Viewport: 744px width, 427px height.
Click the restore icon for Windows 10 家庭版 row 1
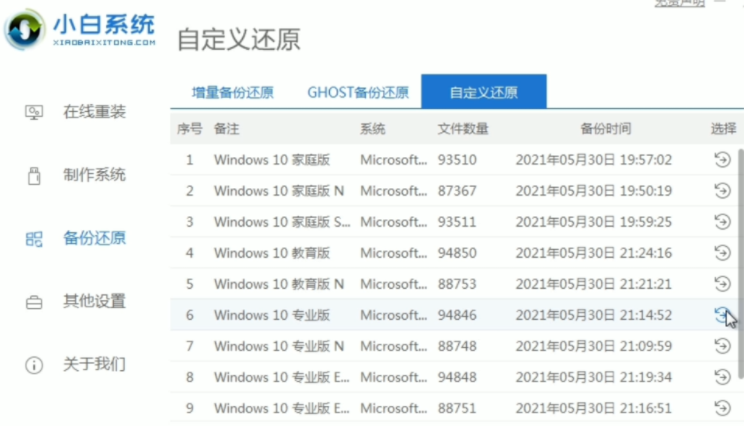tap(722, 159)
